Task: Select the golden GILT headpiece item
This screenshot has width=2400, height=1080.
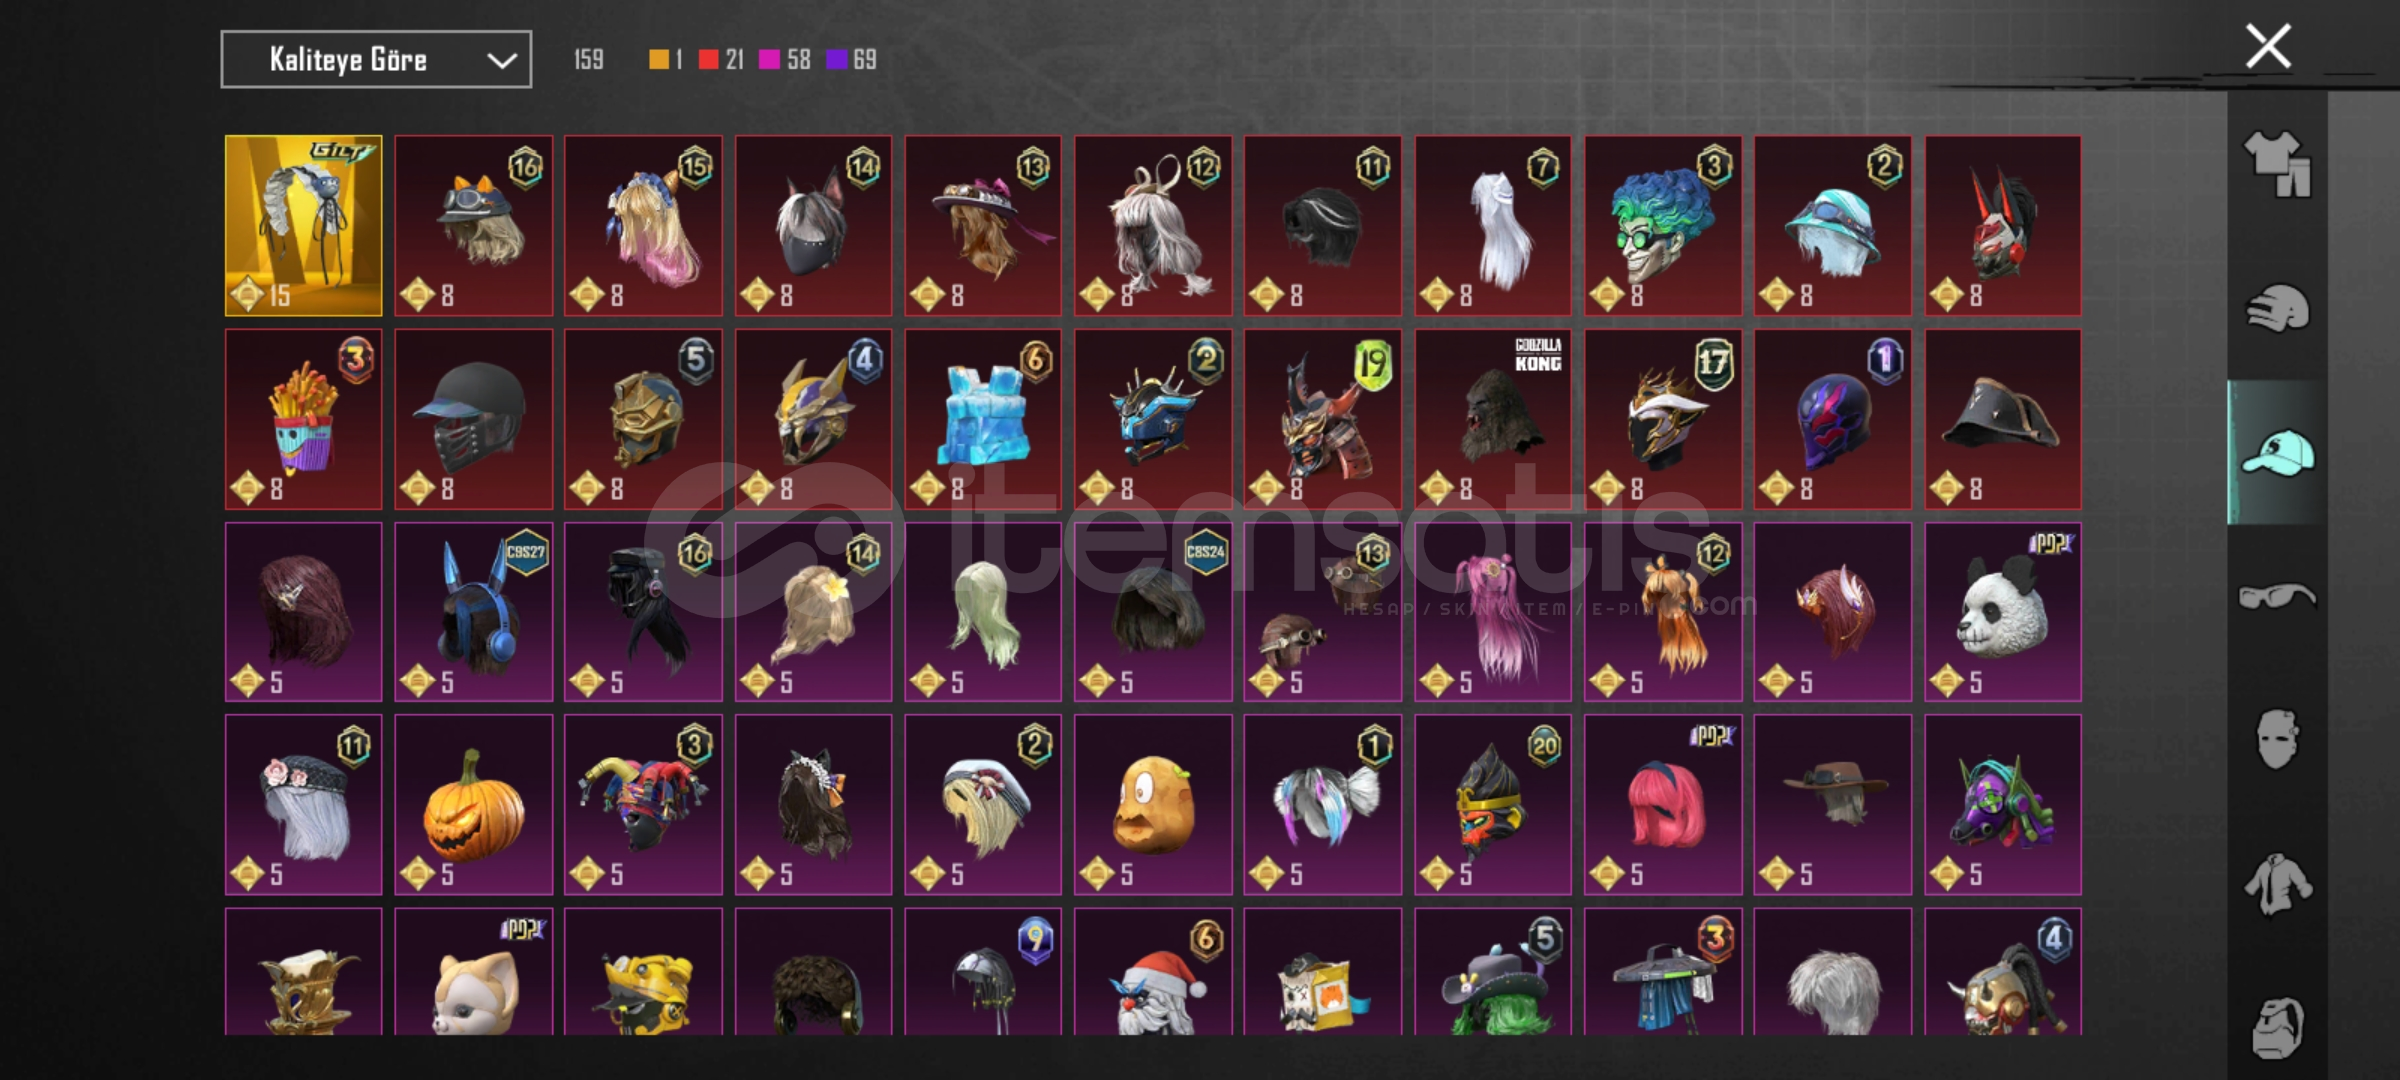Action: tap(303, 226)
